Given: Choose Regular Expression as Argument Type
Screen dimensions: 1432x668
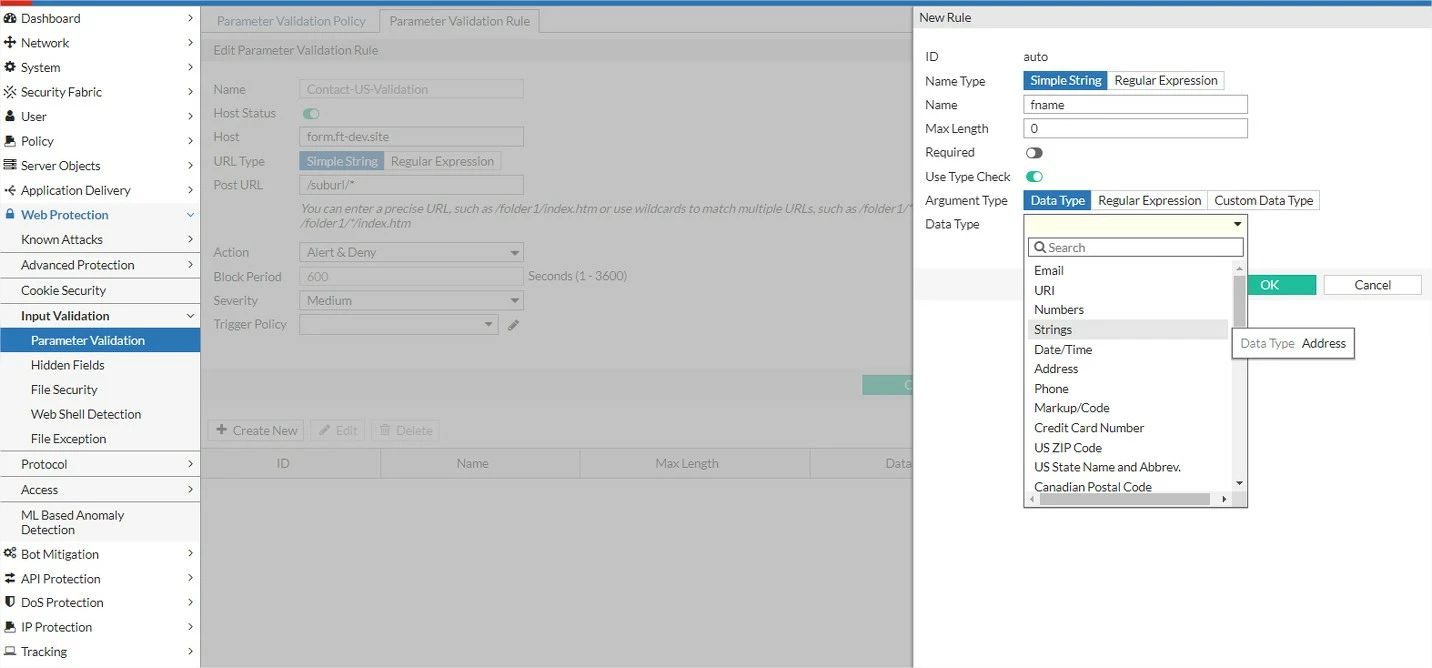Looking at the screenshot, I should [1149, 200].
